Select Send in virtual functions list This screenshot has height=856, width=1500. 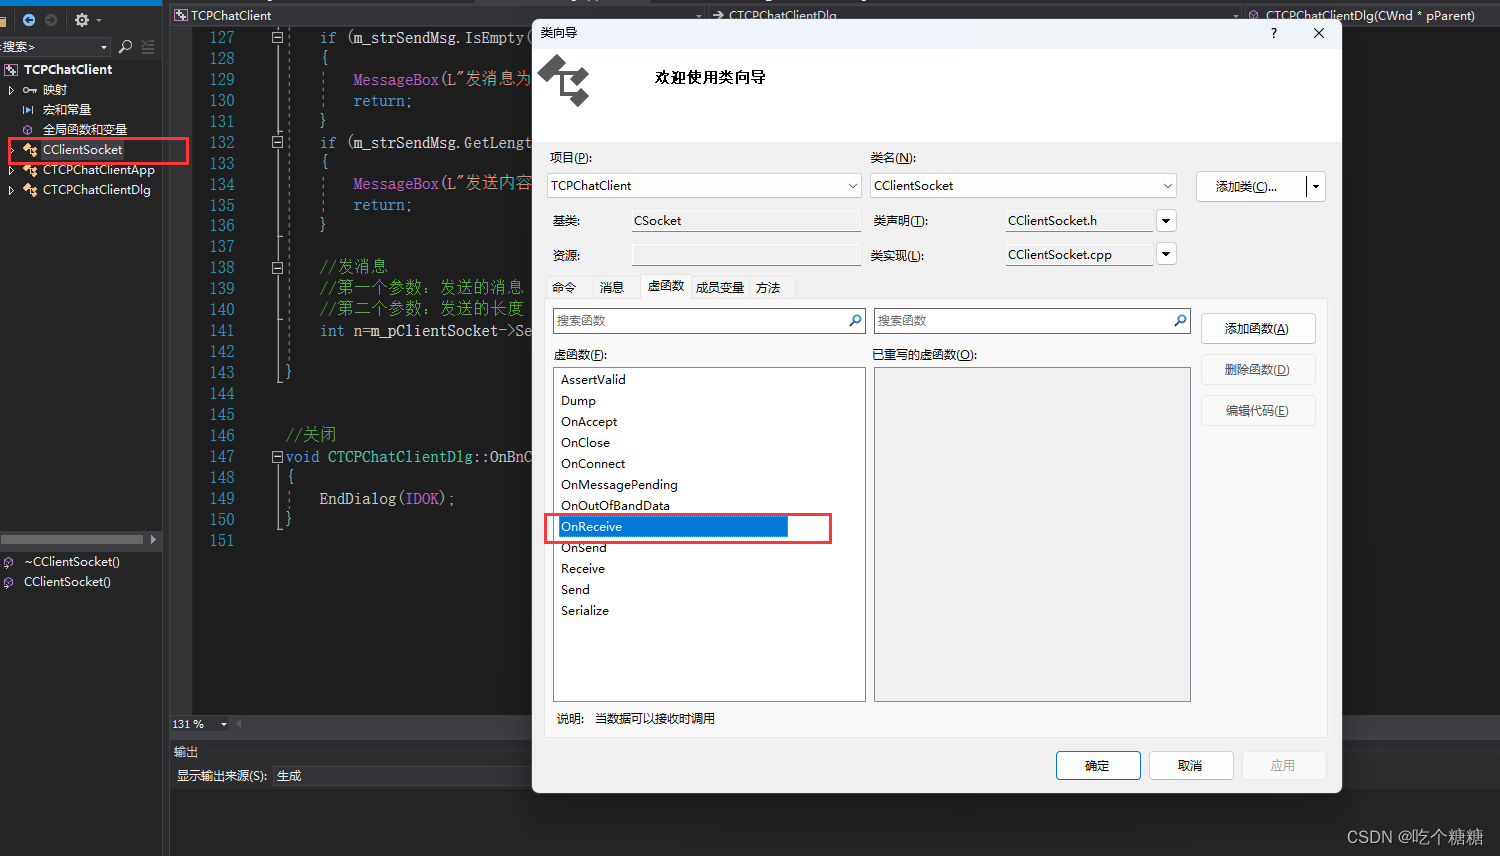coord(575,590)
